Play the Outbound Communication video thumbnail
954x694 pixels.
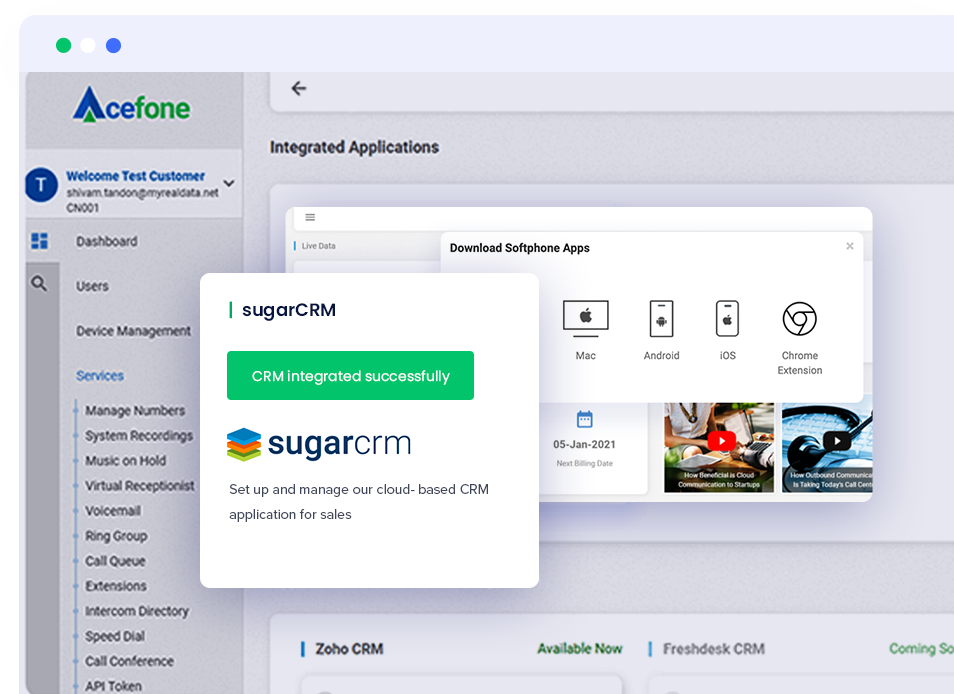[837, 441]
